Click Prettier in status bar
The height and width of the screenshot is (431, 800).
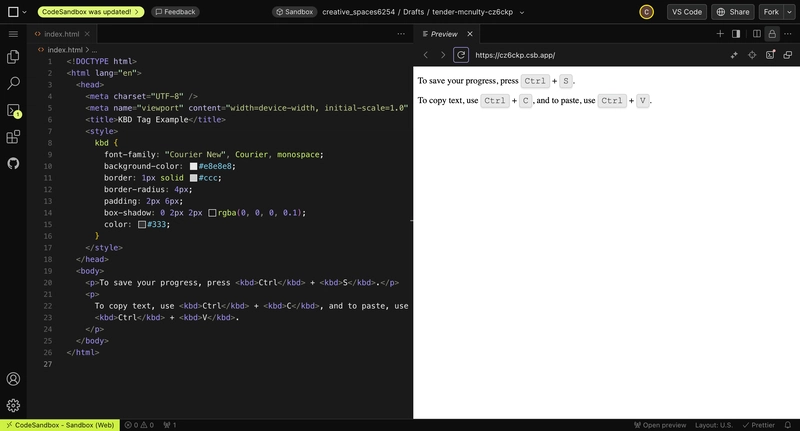click(758, 425)
